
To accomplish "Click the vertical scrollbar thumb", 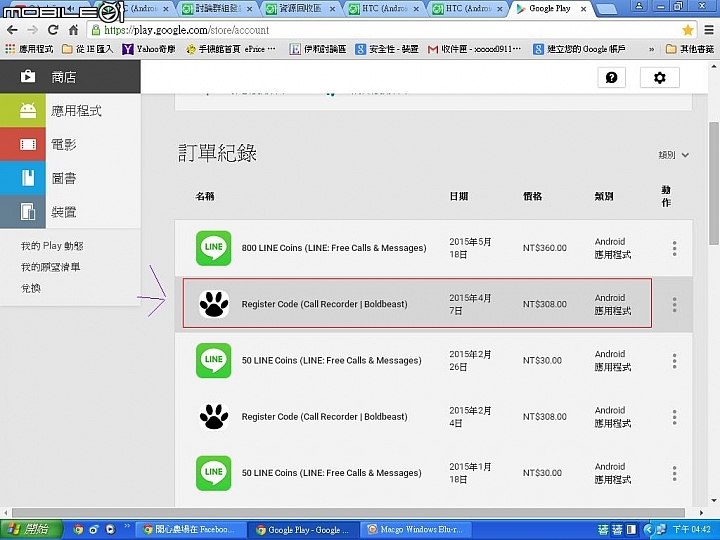I will pos(714,184).
